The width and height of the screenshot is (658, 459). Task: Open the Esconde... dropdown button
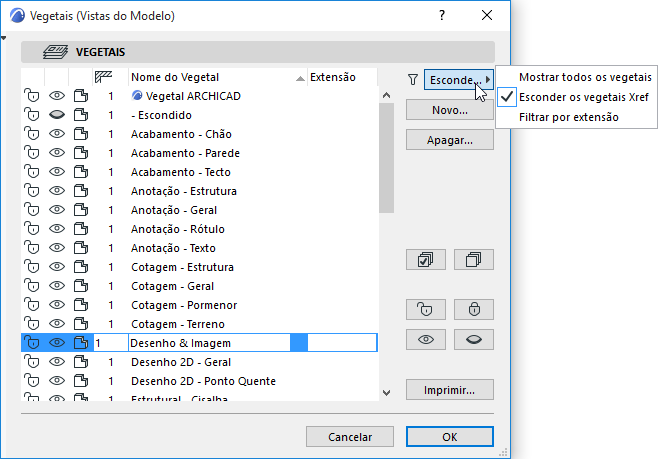[459, 79]
